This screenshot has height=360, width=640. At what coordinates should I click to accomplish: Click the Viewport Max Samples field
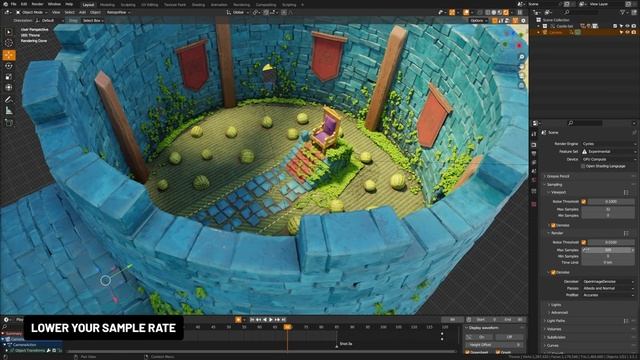[608, 209]
